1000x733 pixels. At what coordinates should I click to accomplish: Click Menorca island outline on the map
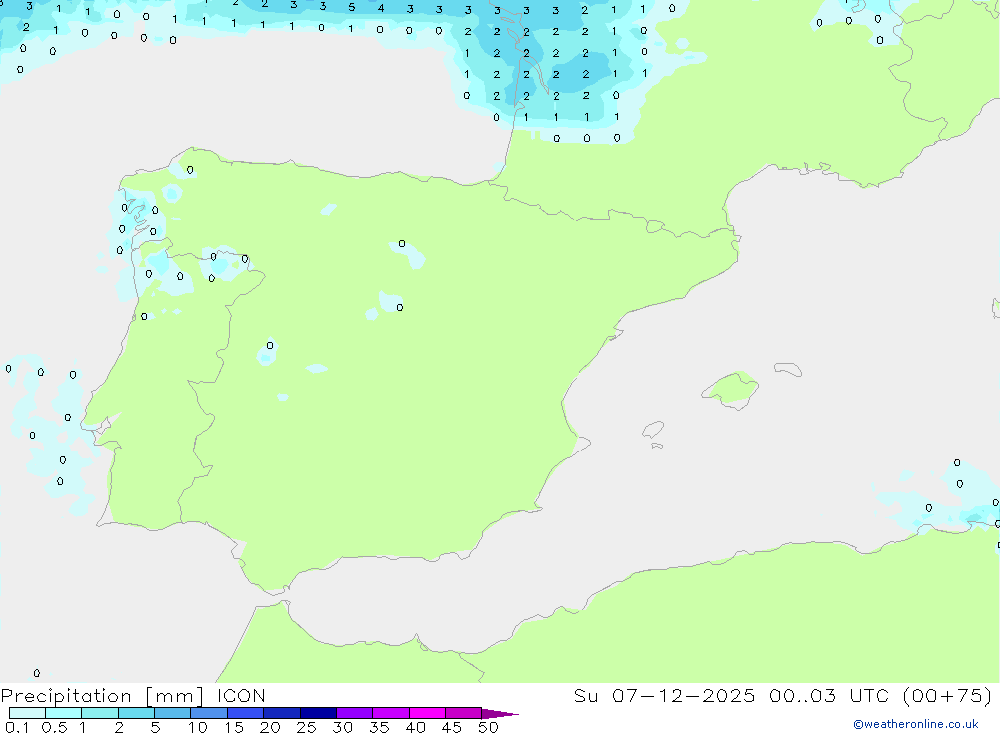pyautogui.click(x=788, y=369)
